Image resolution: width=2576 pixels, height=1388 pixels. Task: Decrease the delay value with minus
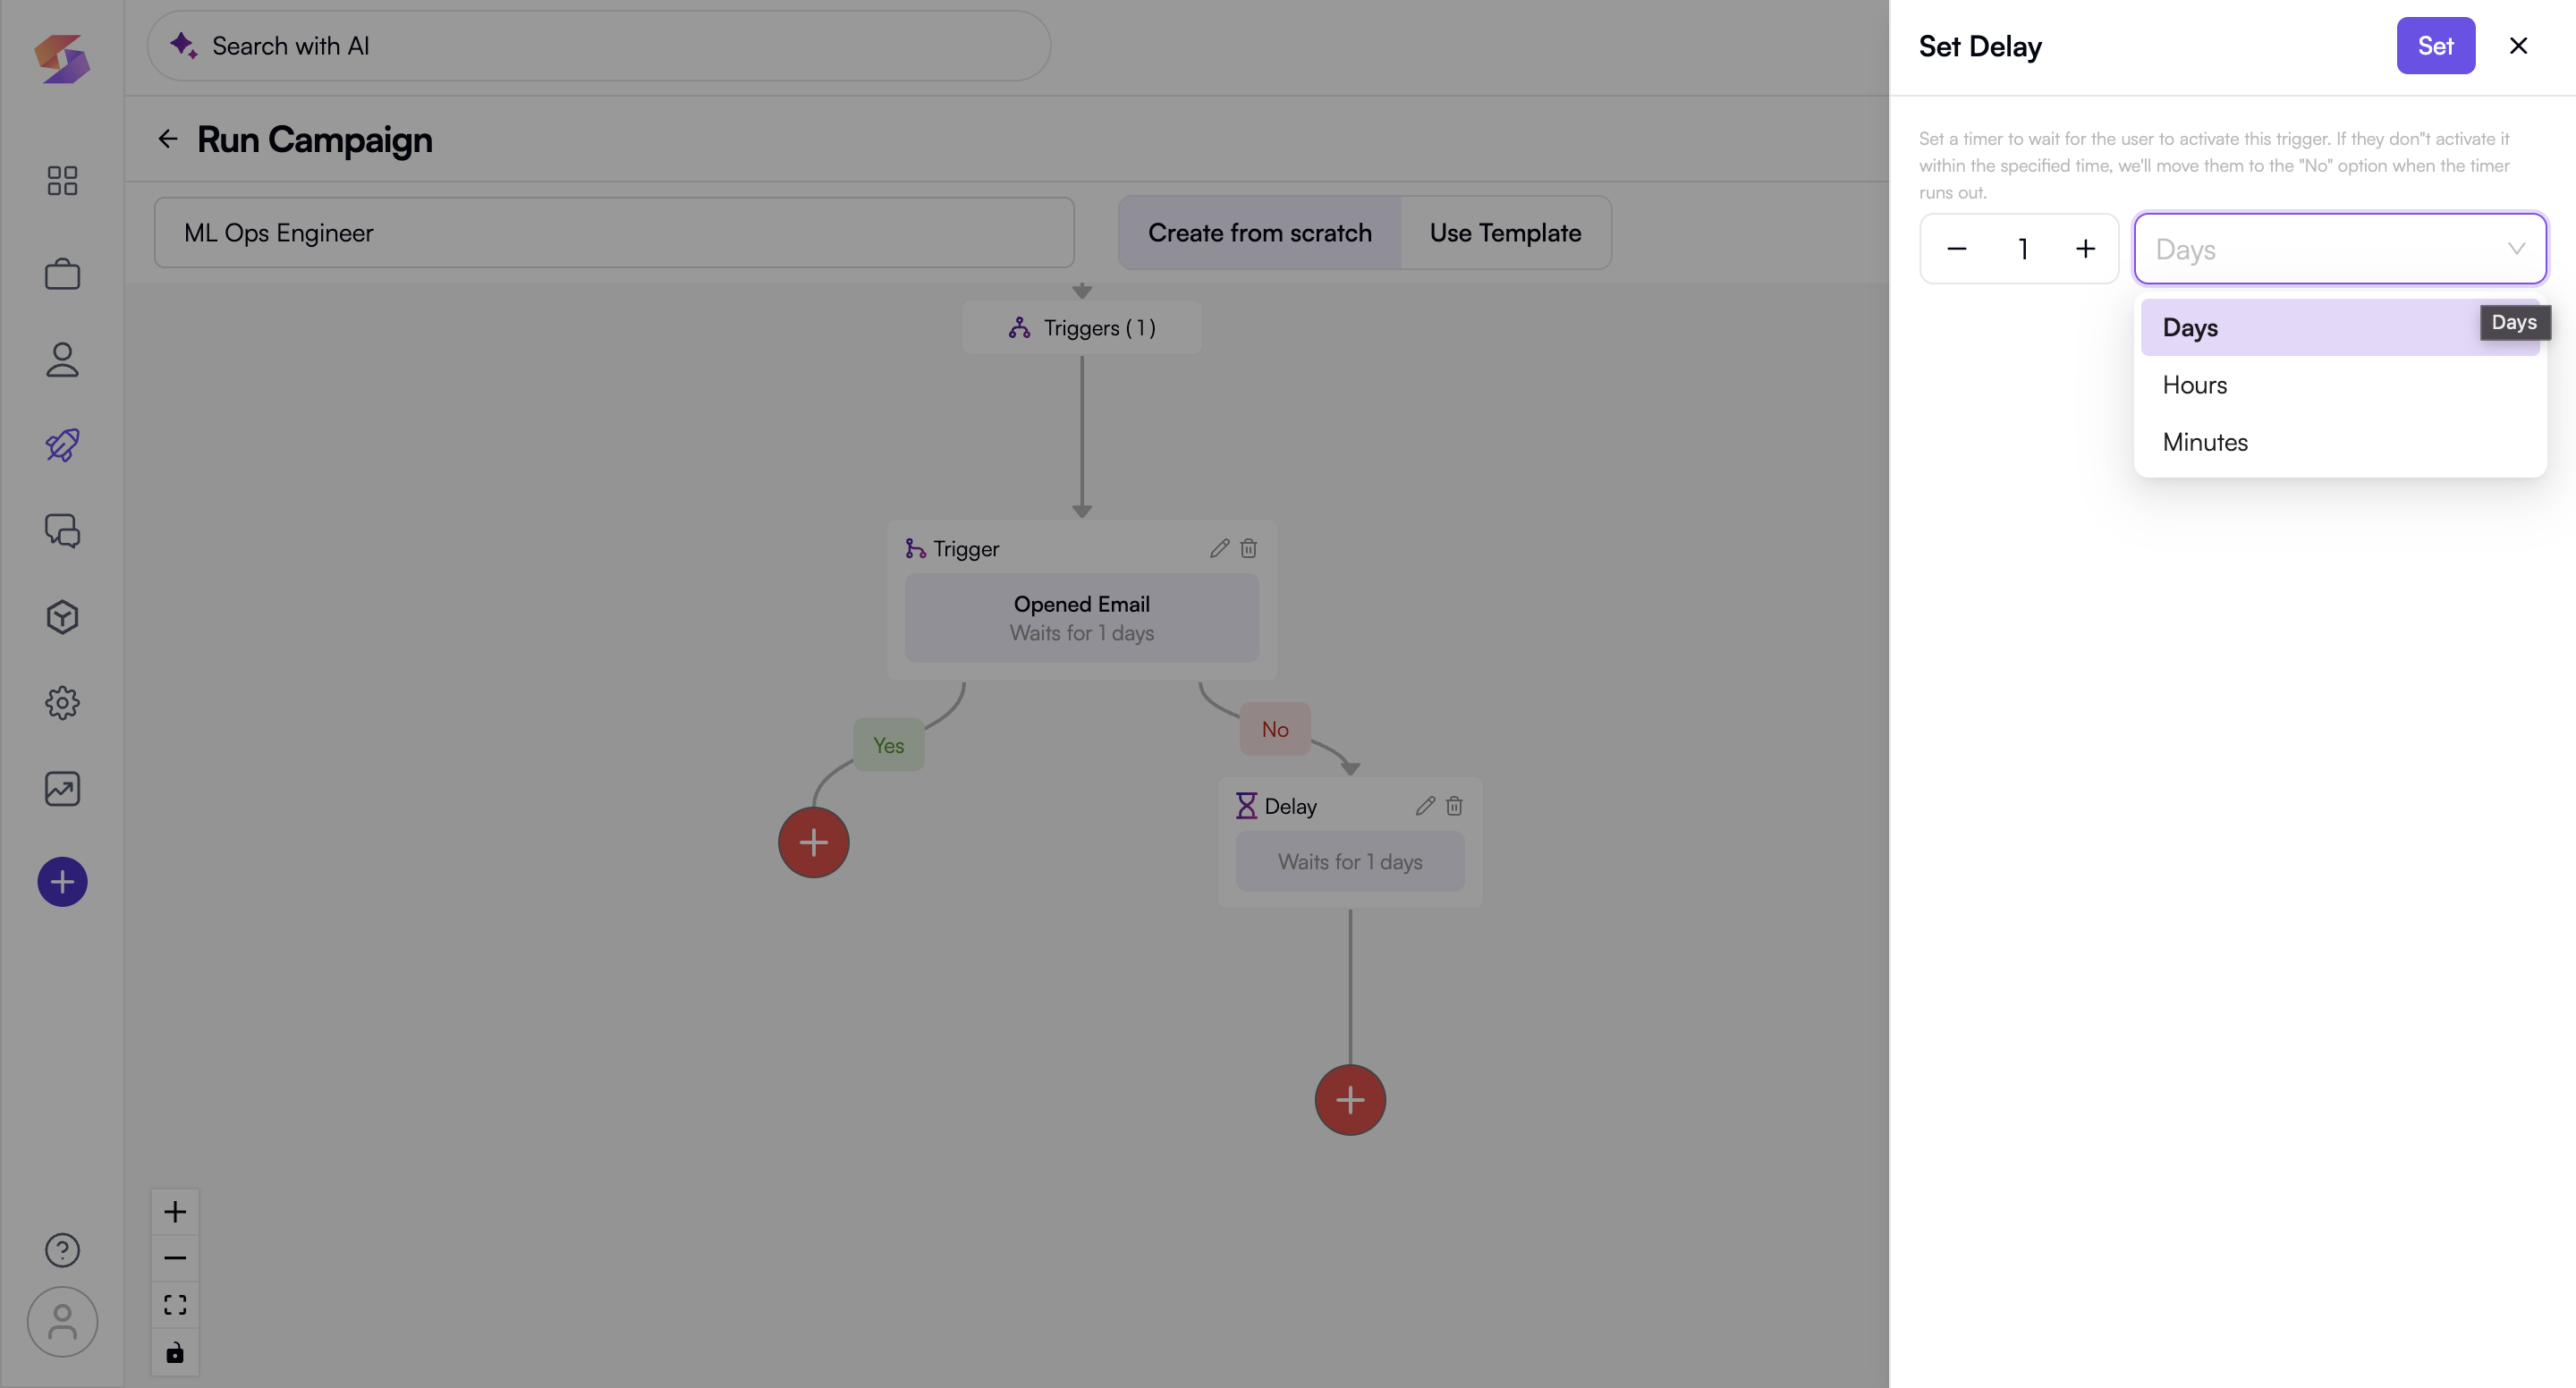tap(1957, 249)
